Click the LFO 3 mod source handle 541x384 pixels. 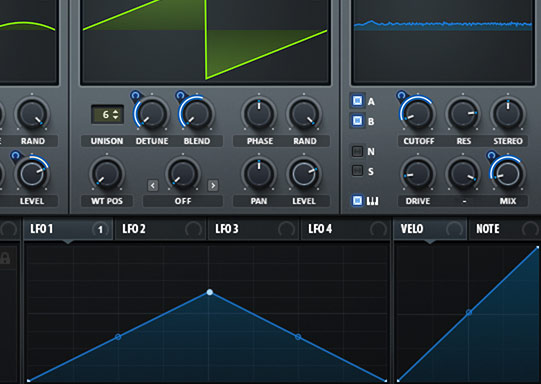[x=286, y=229]
